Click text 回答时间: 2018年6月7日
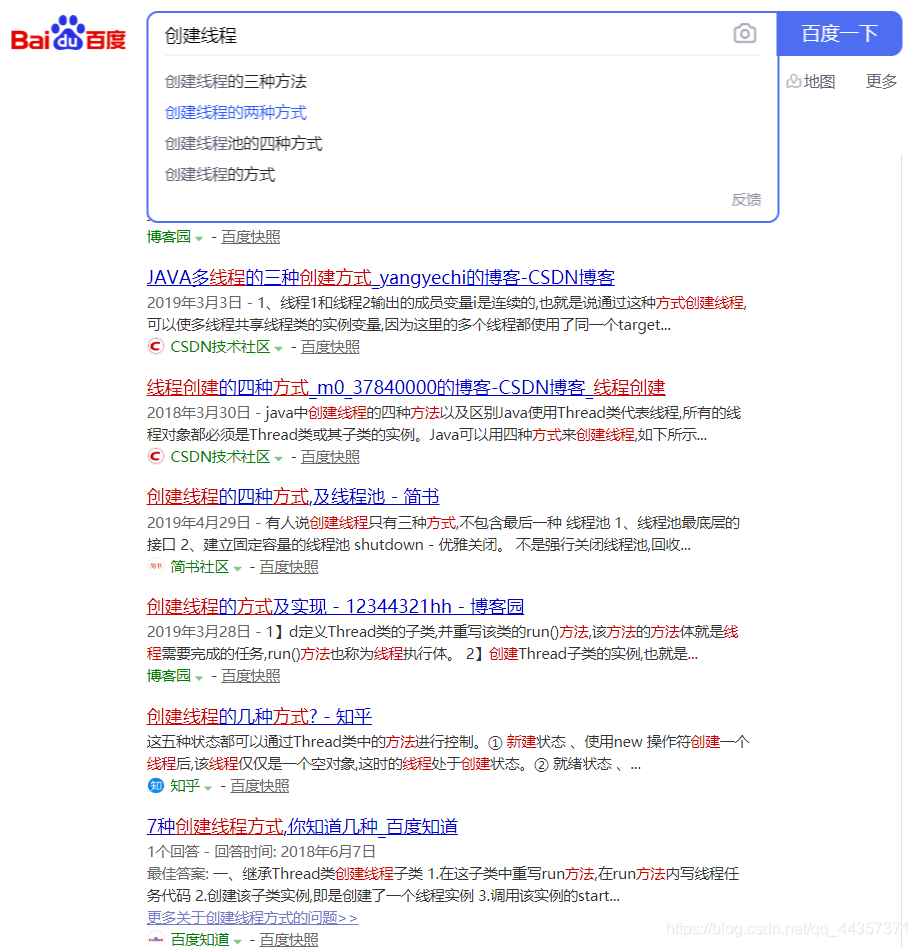 [x=295, y=852]
